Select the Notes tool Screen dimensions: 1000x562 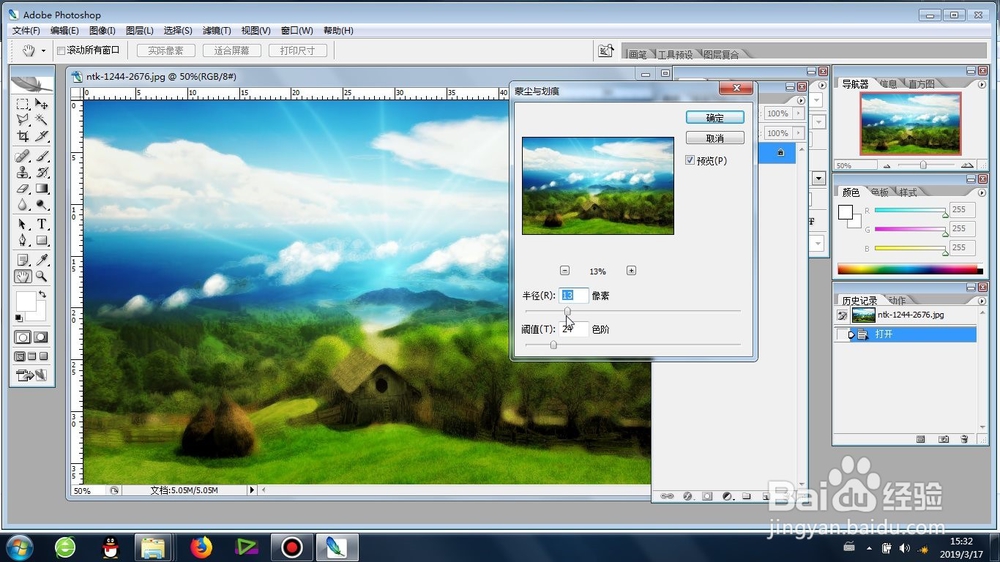point(23,260)
